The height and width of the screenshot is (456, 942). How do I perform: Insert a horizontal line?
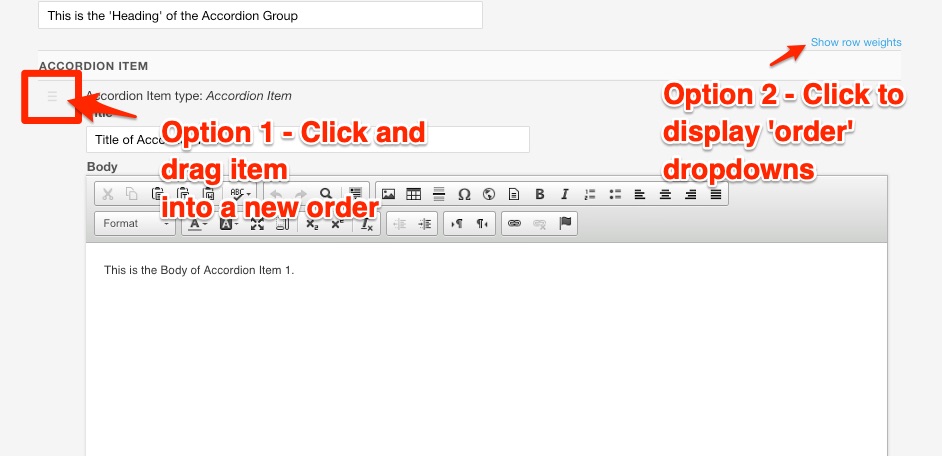click(438, 194)
